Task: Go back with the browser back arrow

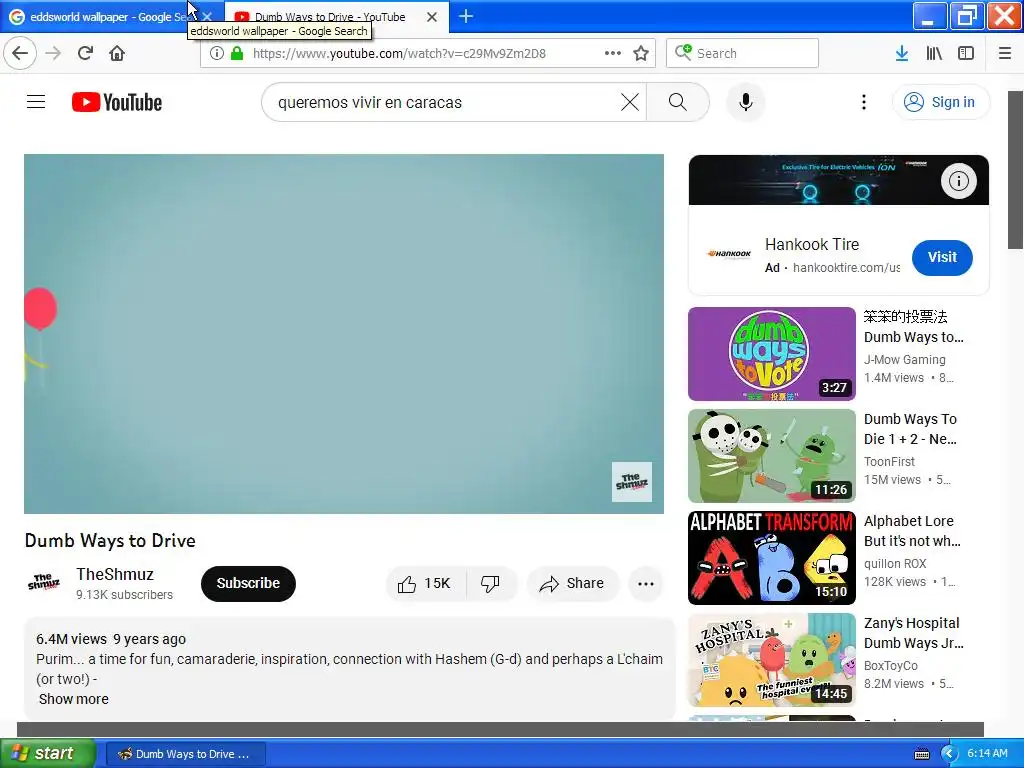Action: click(x=20, y=53)
